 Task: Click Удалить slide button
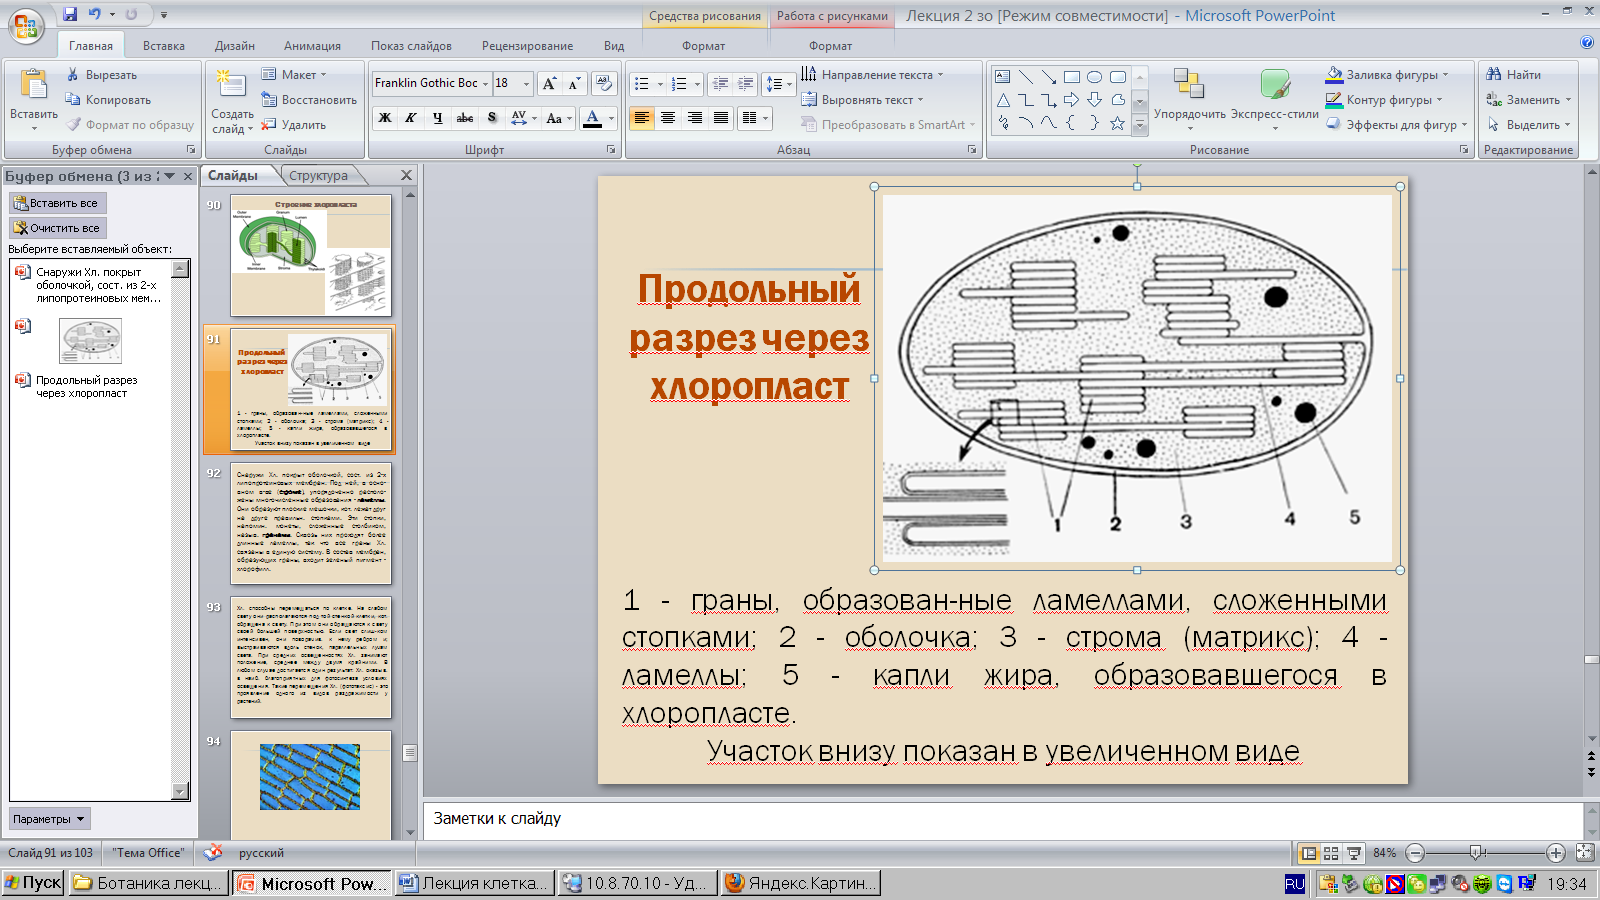click(294, 125)
